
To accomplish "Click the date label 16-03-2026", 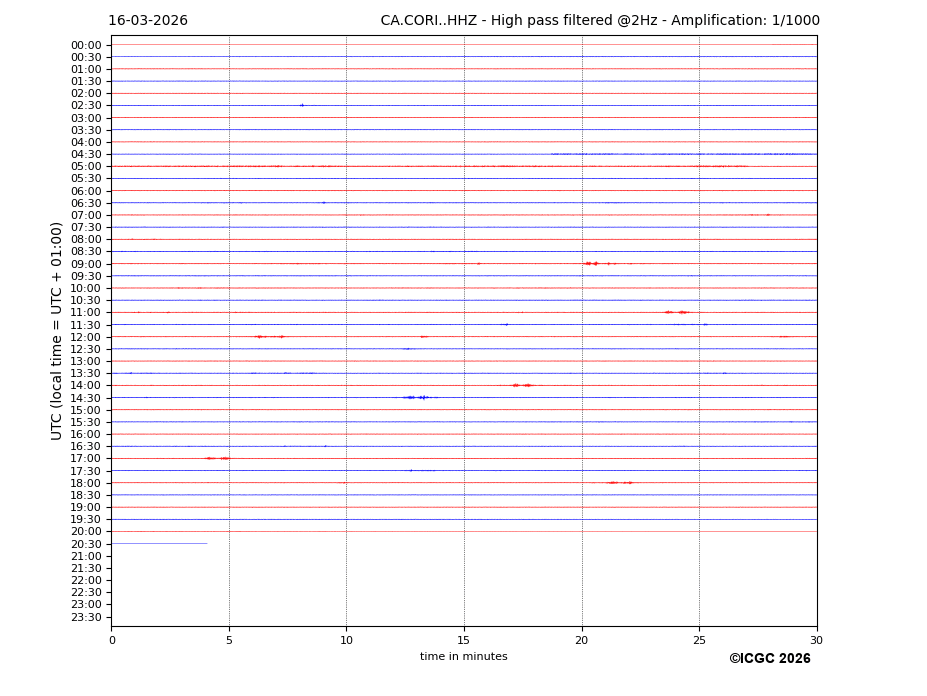I will pos(148,21).
